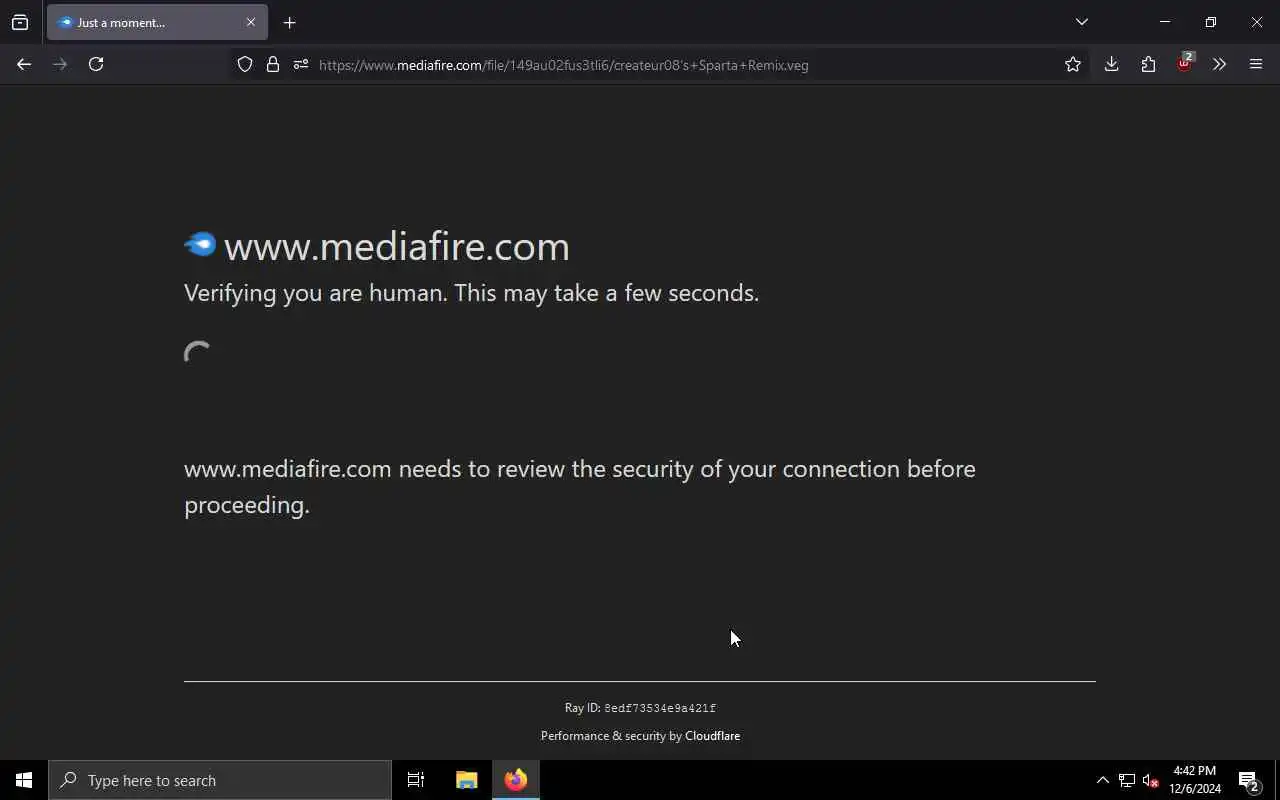Viewport: 1280px width, 800px height.
Task: View site security info via the padlock
Action: click(273, 65)
